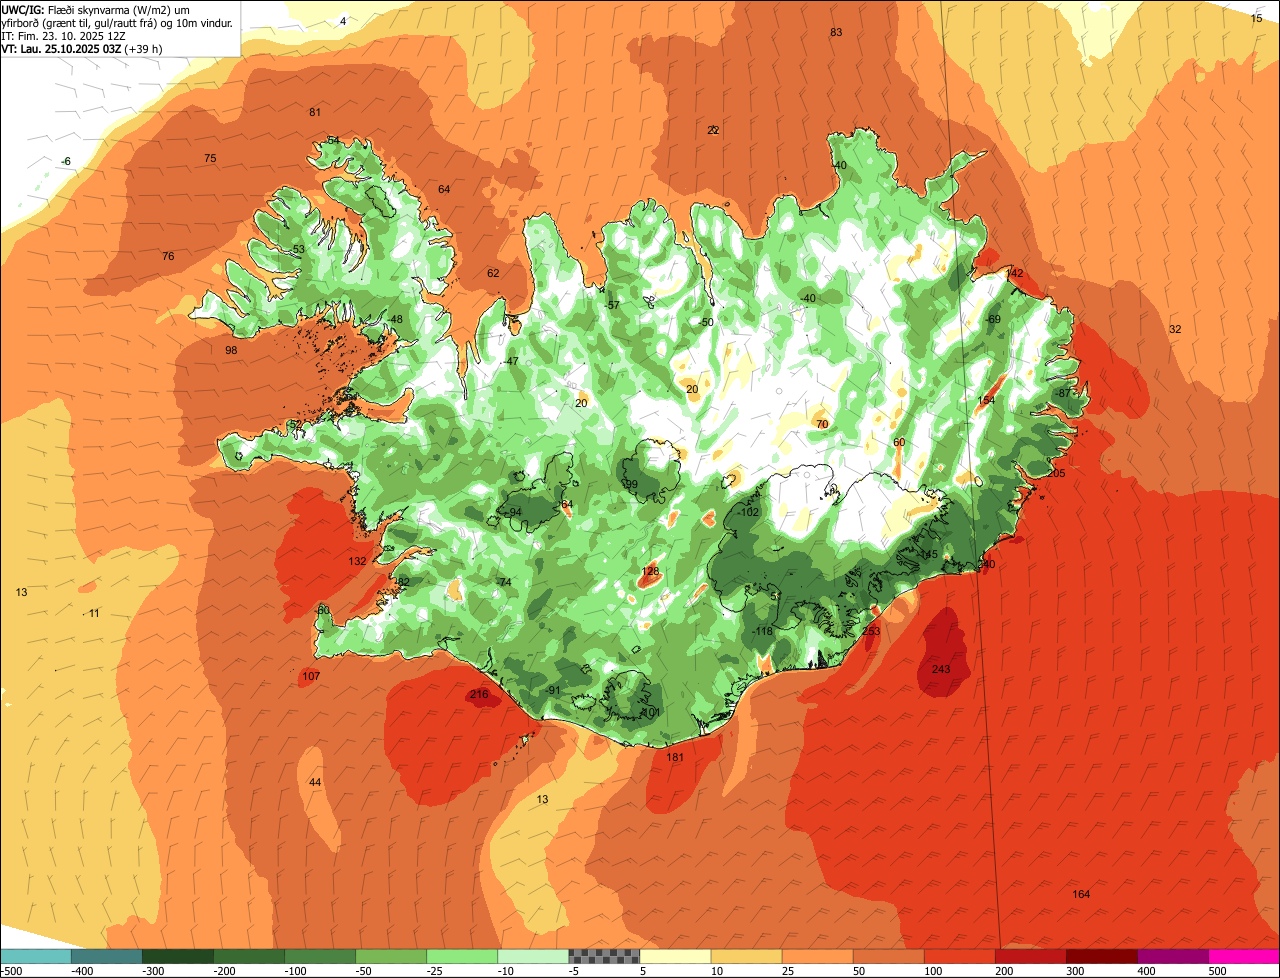Click the map value 164 in the southeast sea
This screenshot has width=1280, height=978.
(1081, 894)
